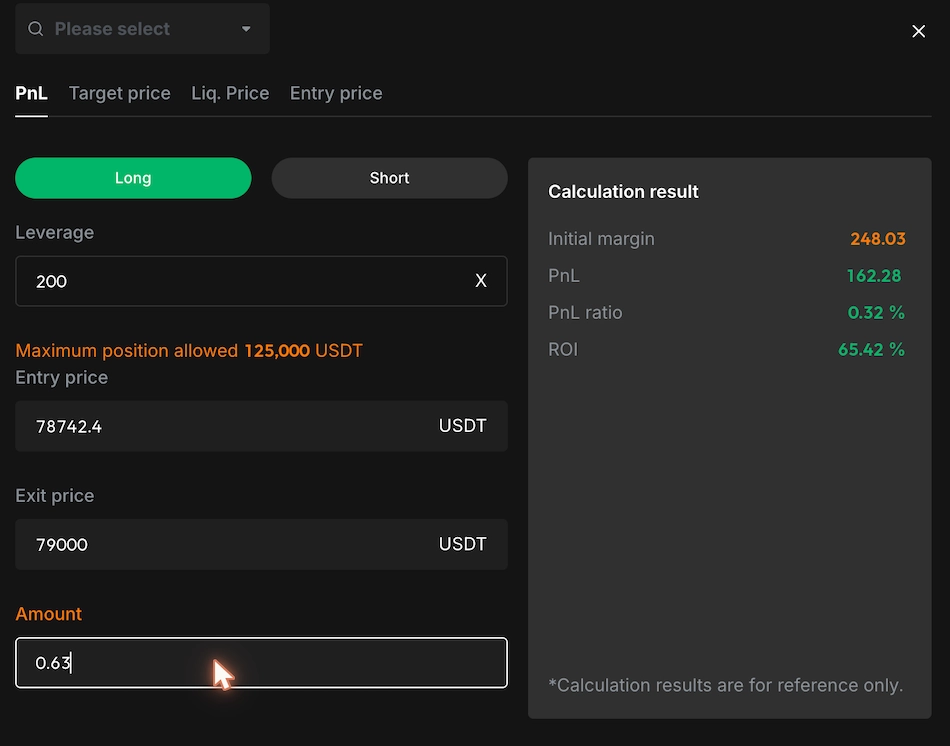Click the Calculation result heading
The image size is (950, 746).
[623, 191]
